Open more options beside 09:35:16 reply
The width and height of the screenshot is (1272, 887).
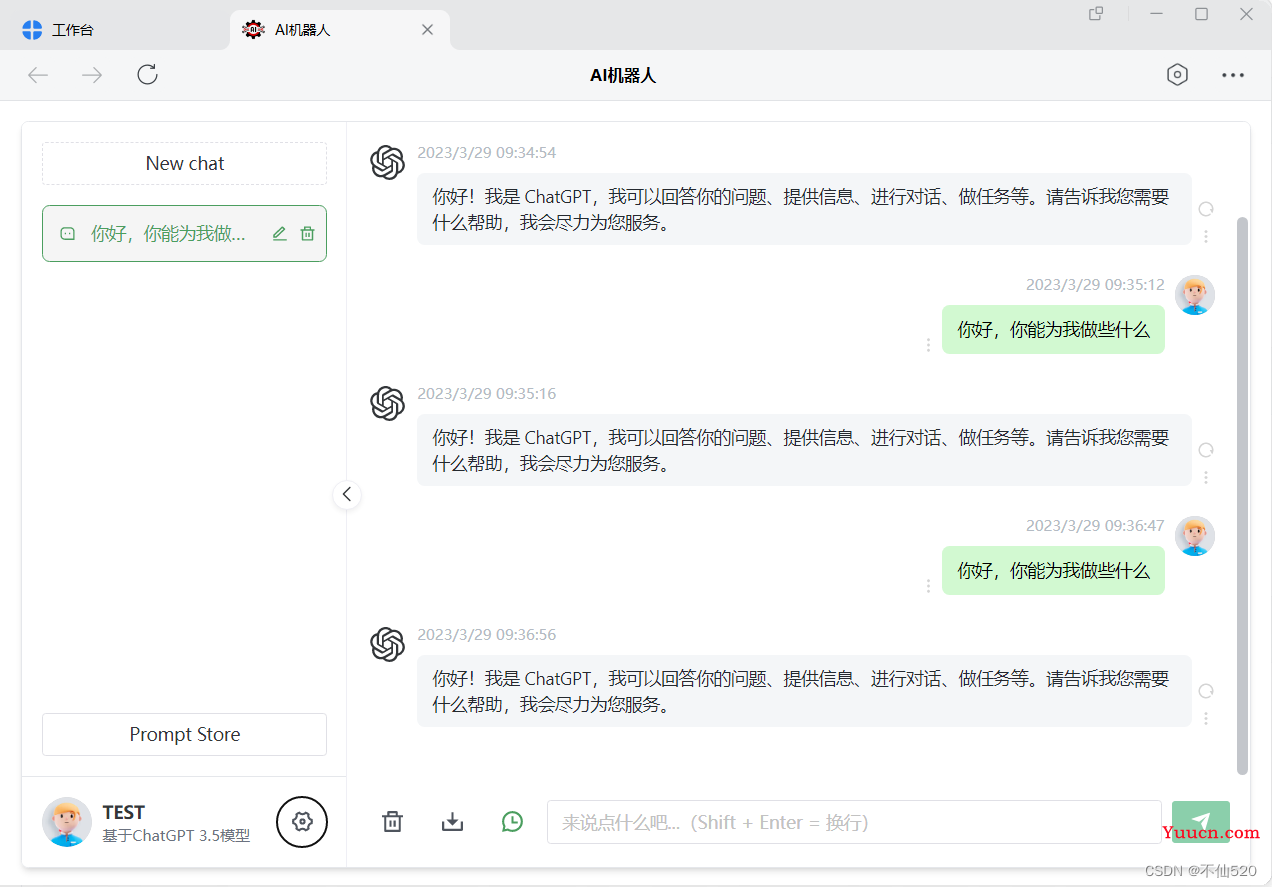click(1206, 478)
